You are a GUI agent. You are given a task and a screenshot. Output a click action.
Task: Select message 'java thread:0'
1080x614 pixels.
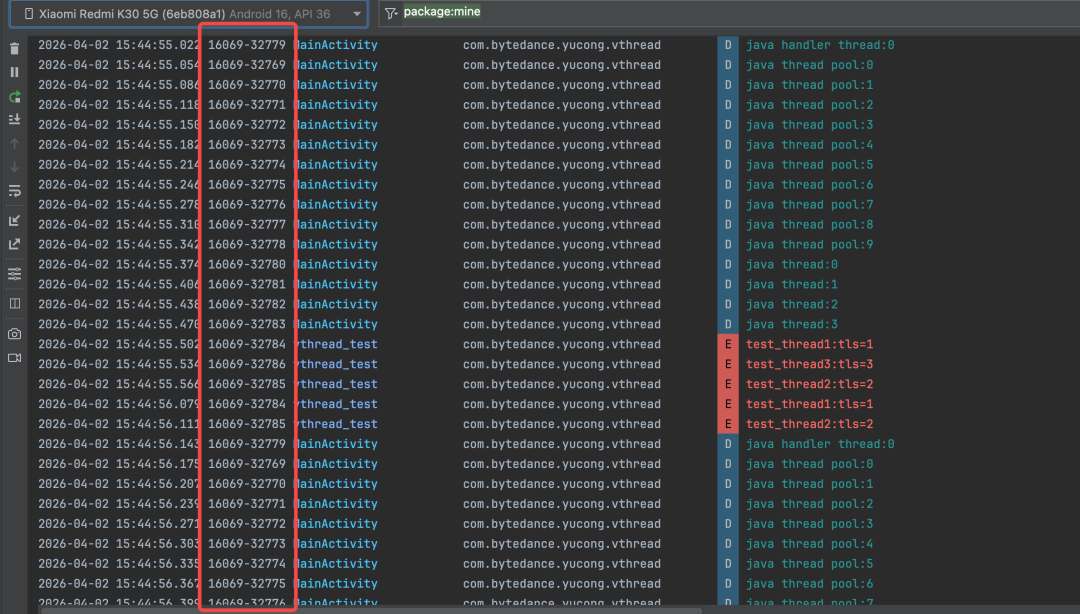tap(792, 265)
